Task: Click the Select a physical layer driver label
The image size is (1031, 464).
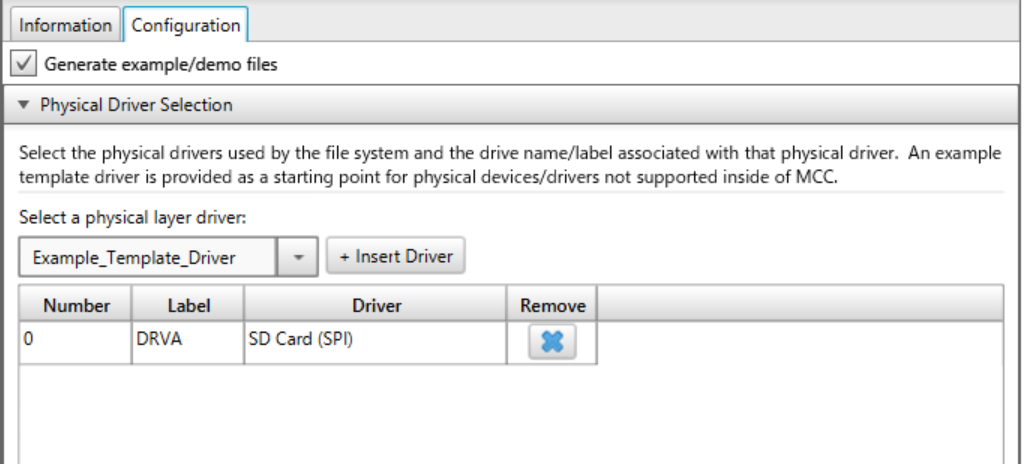Action: click(x=132, y=218)
